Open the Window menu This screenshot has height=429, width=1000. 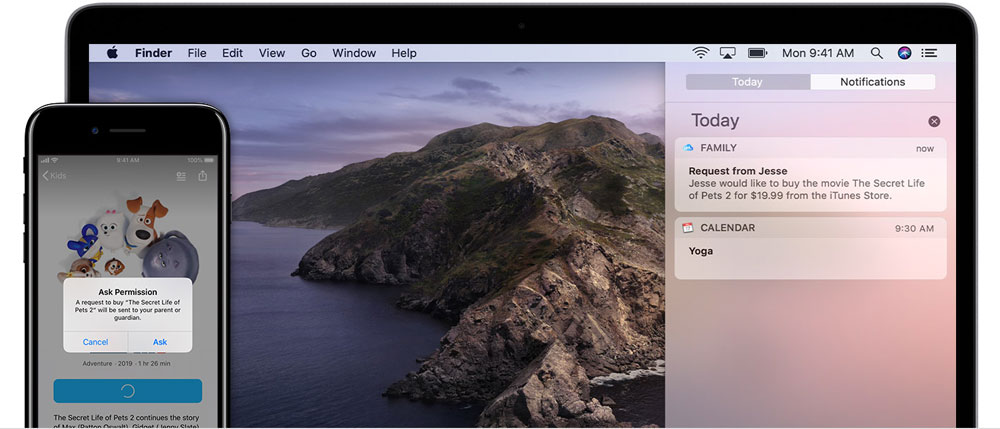coord(354,53)
